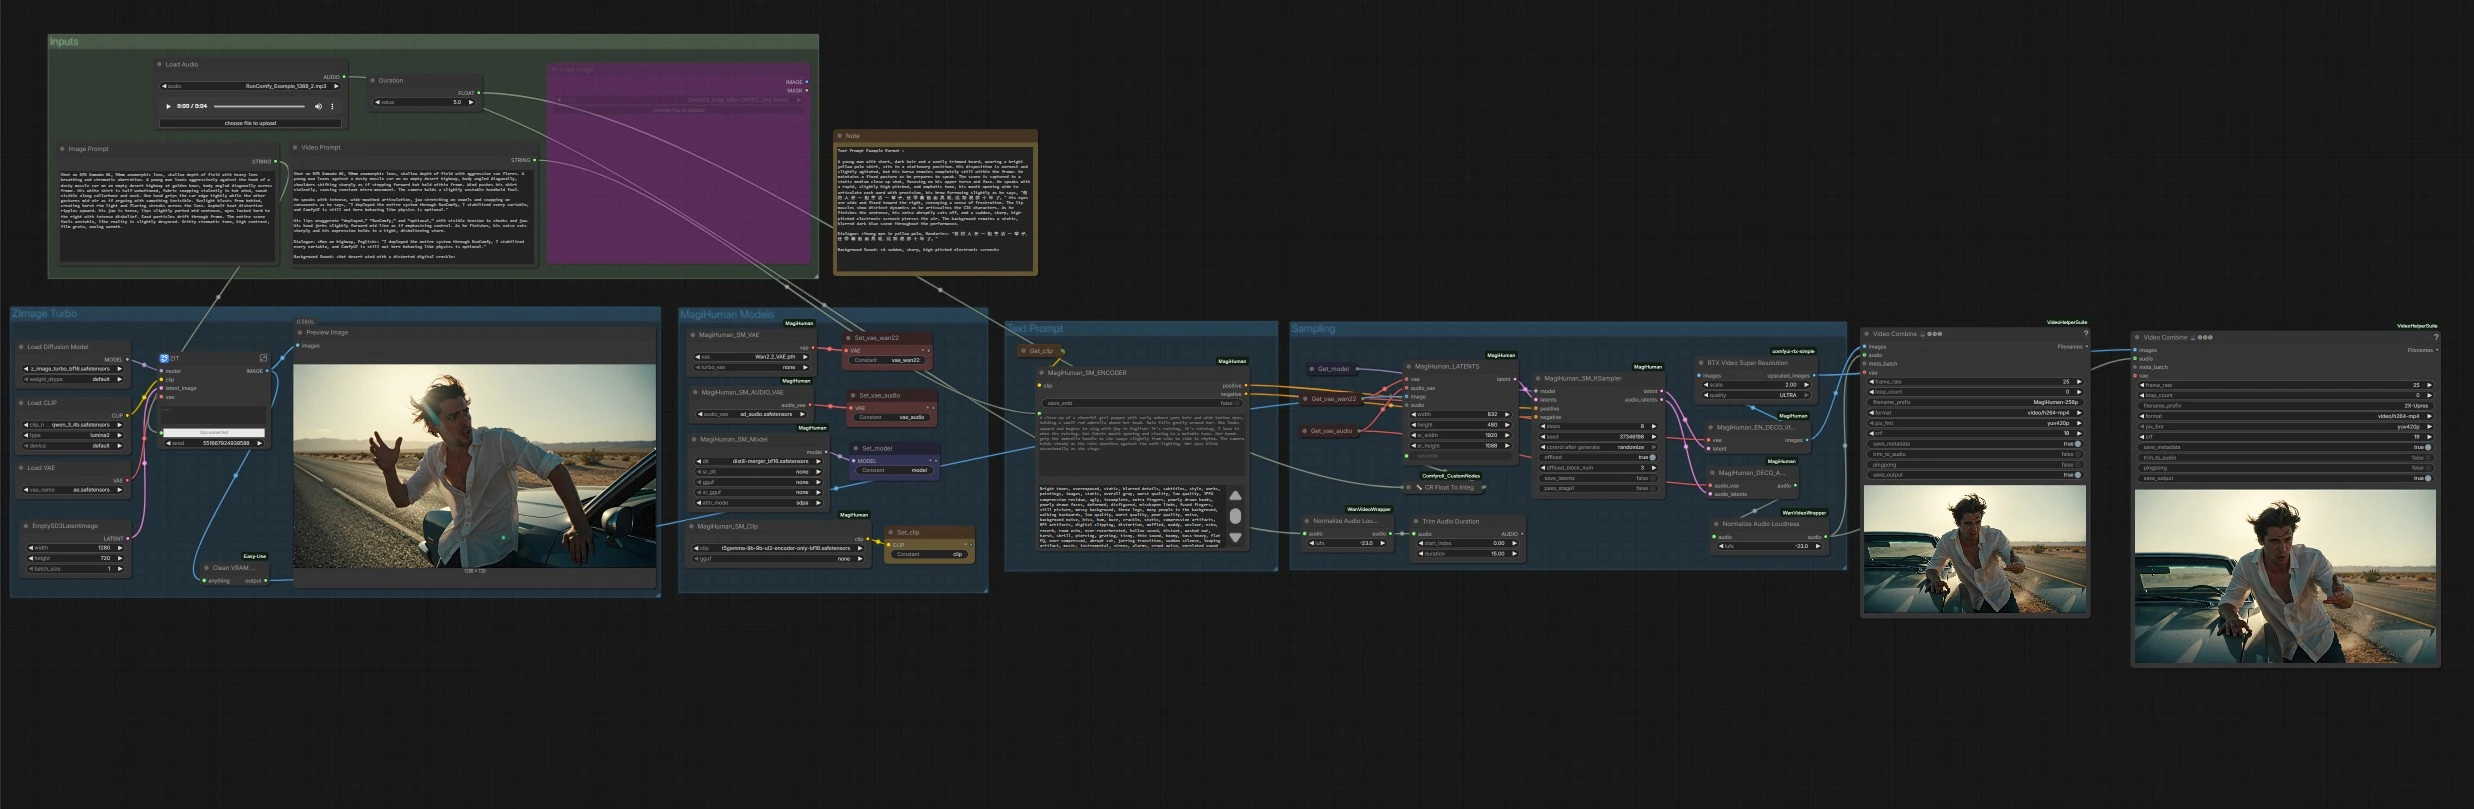The image size is (2474, 809).
Task: Collapse the Duration node via its title dot
Action: coord(373,80)
